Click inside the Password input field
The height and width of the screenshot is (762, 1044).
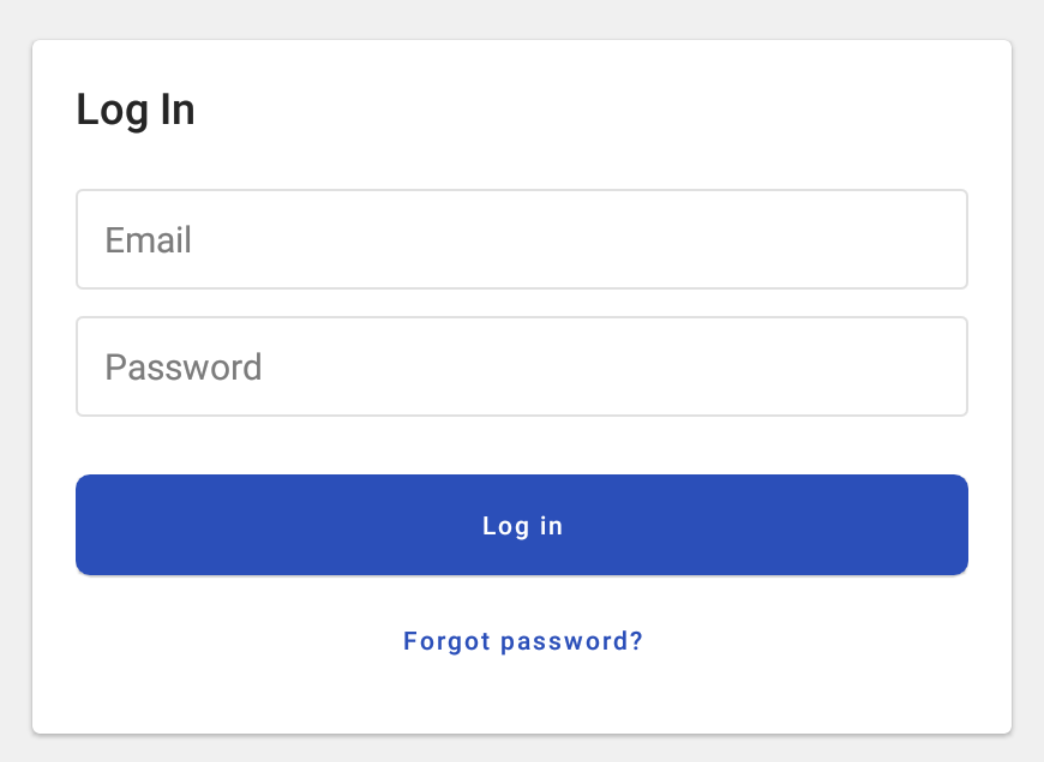point(522,366)
